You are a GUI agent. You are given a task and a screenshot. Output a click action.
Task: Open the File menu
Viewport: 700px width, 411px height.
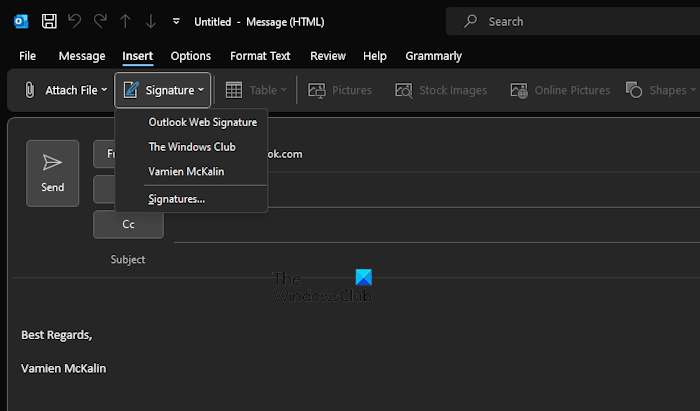point(27,56)
